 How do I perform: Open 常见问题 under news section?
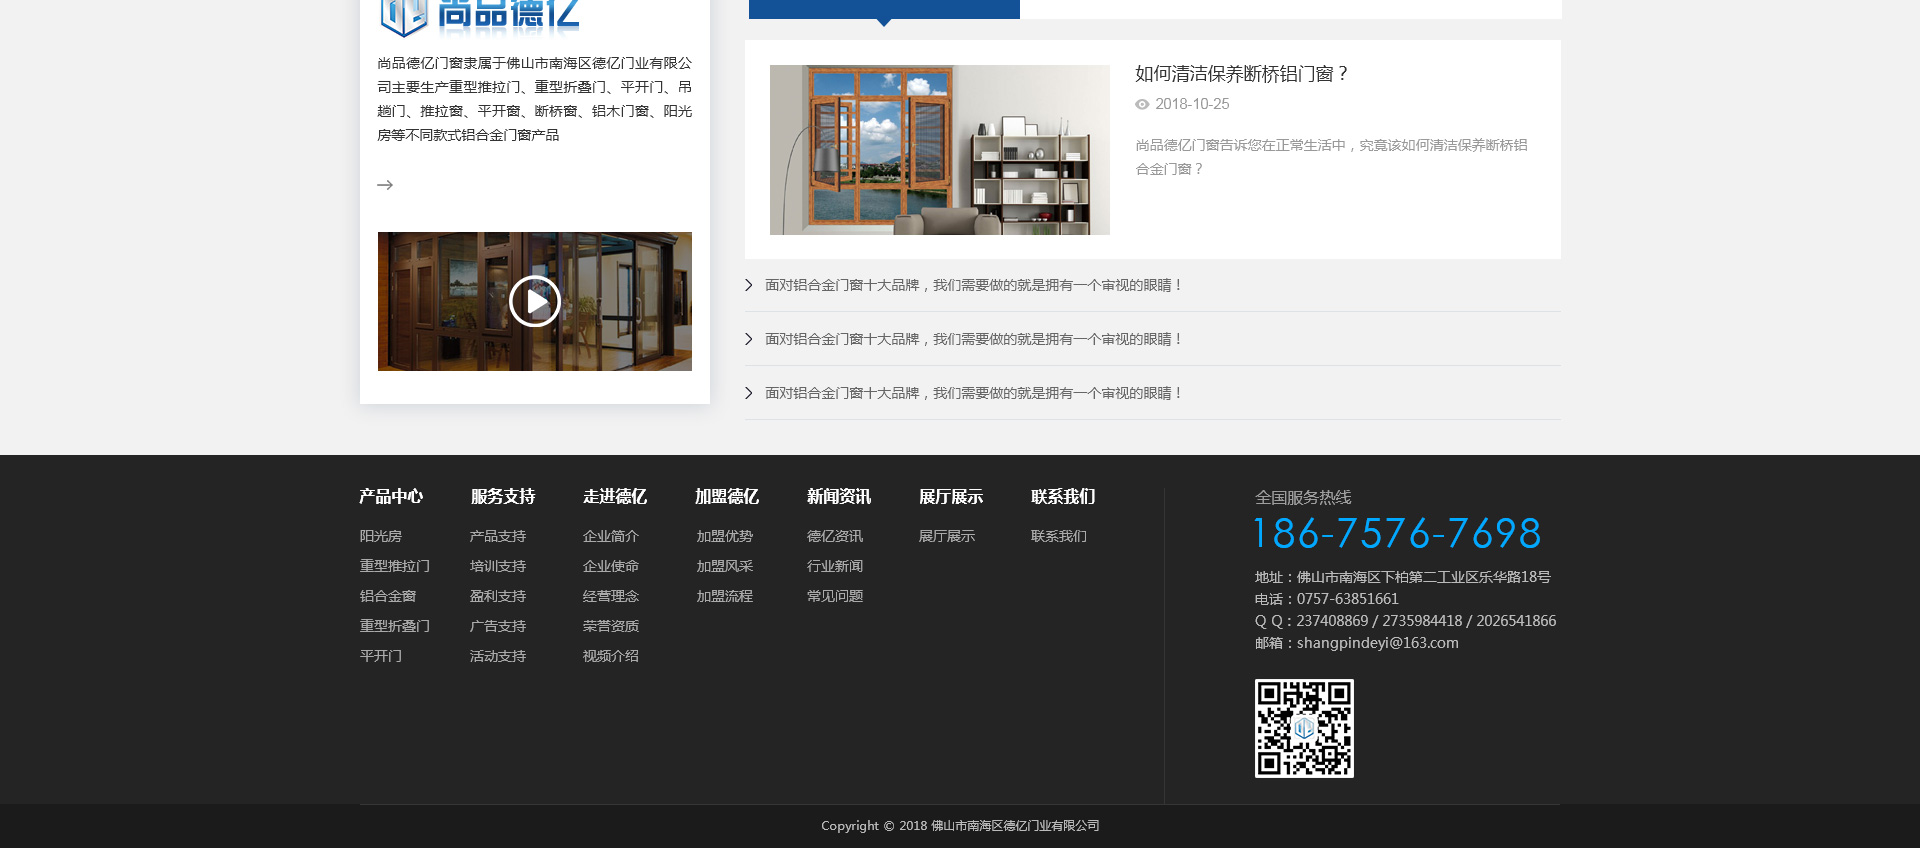click(835, 596)
